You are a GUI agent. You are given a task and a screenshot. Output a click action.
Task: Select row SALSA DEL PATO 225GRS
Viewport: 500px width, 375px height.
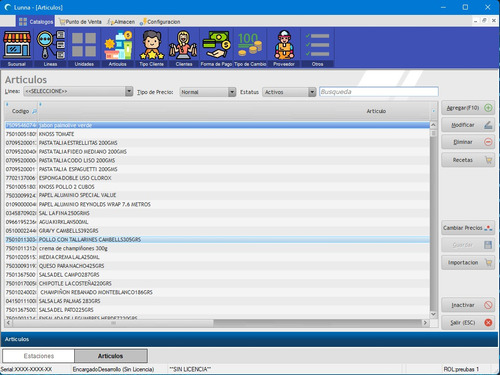(217, 310)
